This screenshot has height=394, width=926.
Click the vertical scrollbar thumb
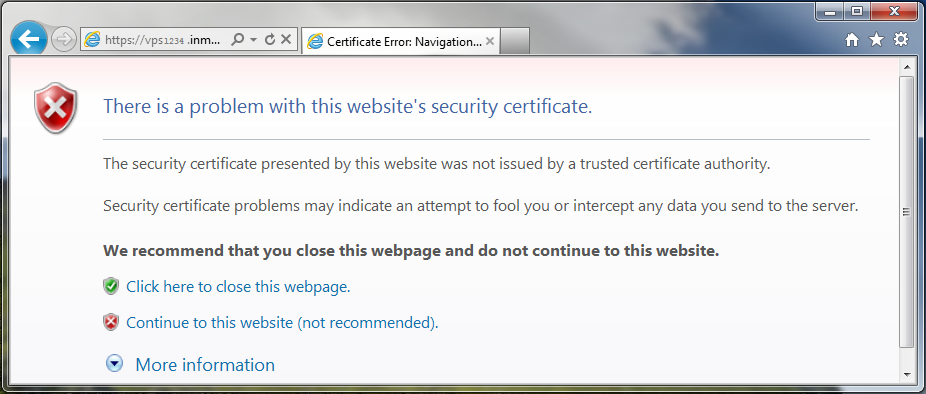[907, 211]
